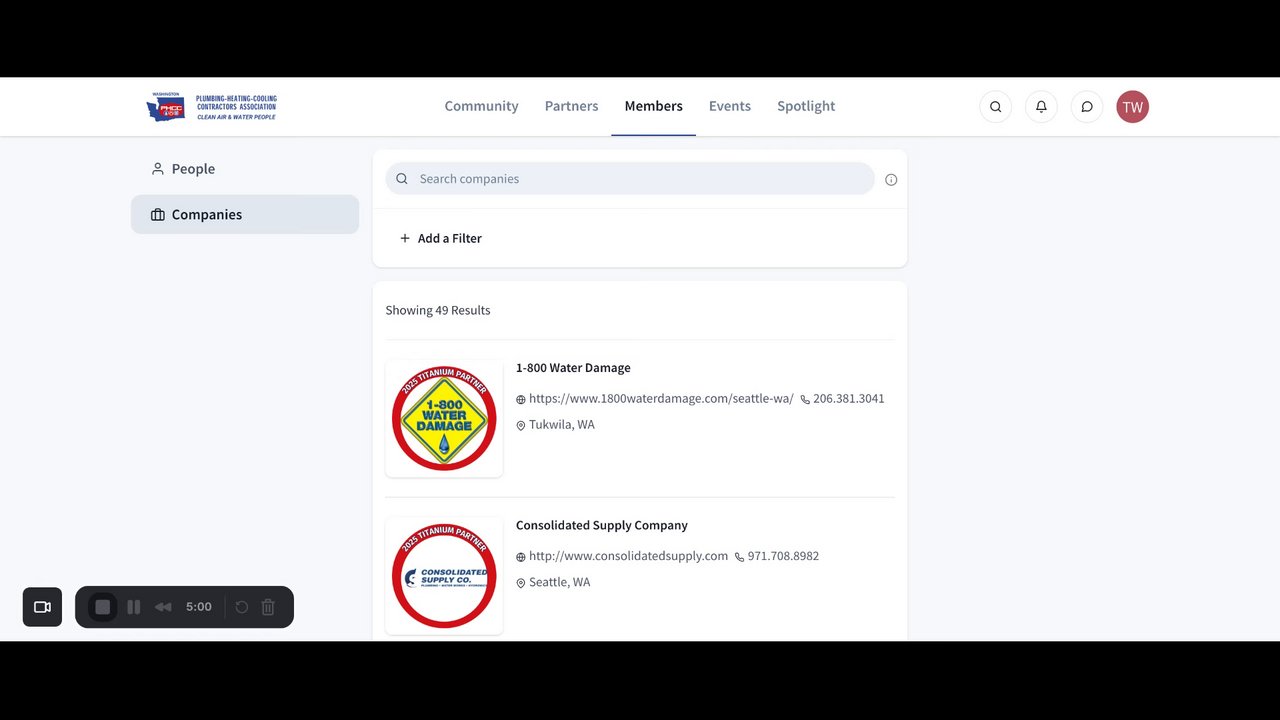This screenshot has width=1280, height=720.
Task: Focus the Search companies field
Action: tap(630, 179)
